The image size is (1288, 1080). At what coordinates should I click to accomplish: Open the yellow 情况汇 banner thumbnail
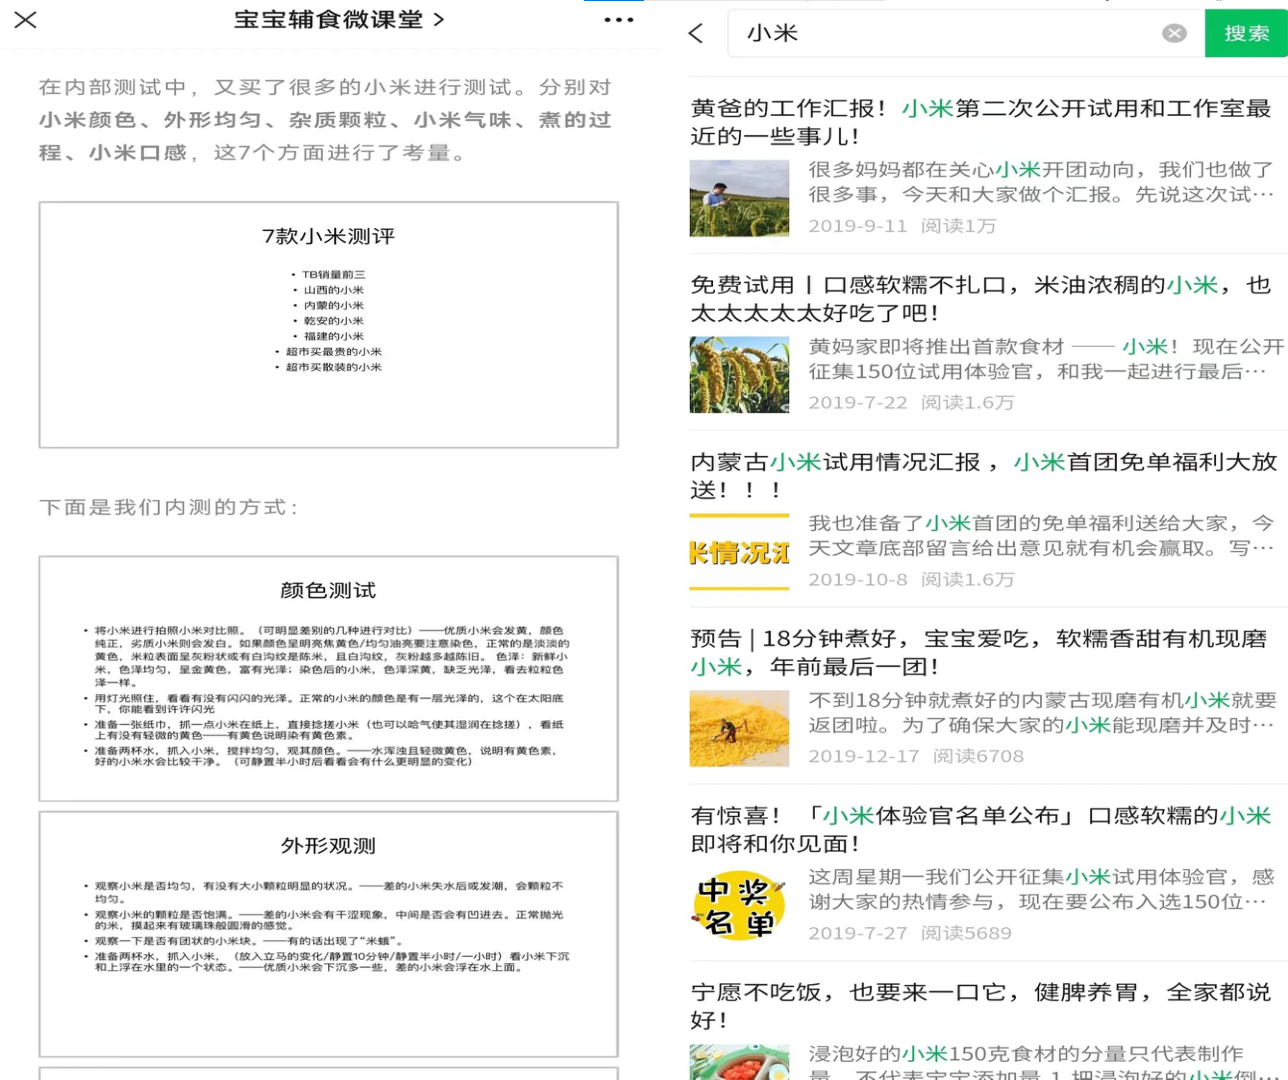click(x=739, y=552)
